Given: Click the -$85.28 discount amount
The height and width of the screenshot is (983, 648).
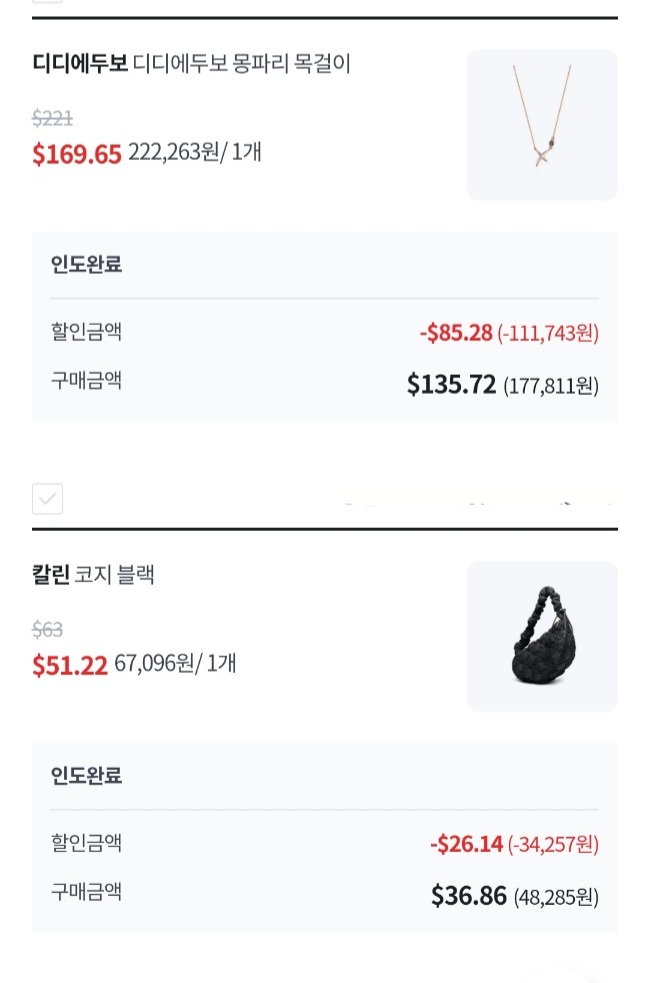Looking at the screenshot, I should (x=456, y=333).
